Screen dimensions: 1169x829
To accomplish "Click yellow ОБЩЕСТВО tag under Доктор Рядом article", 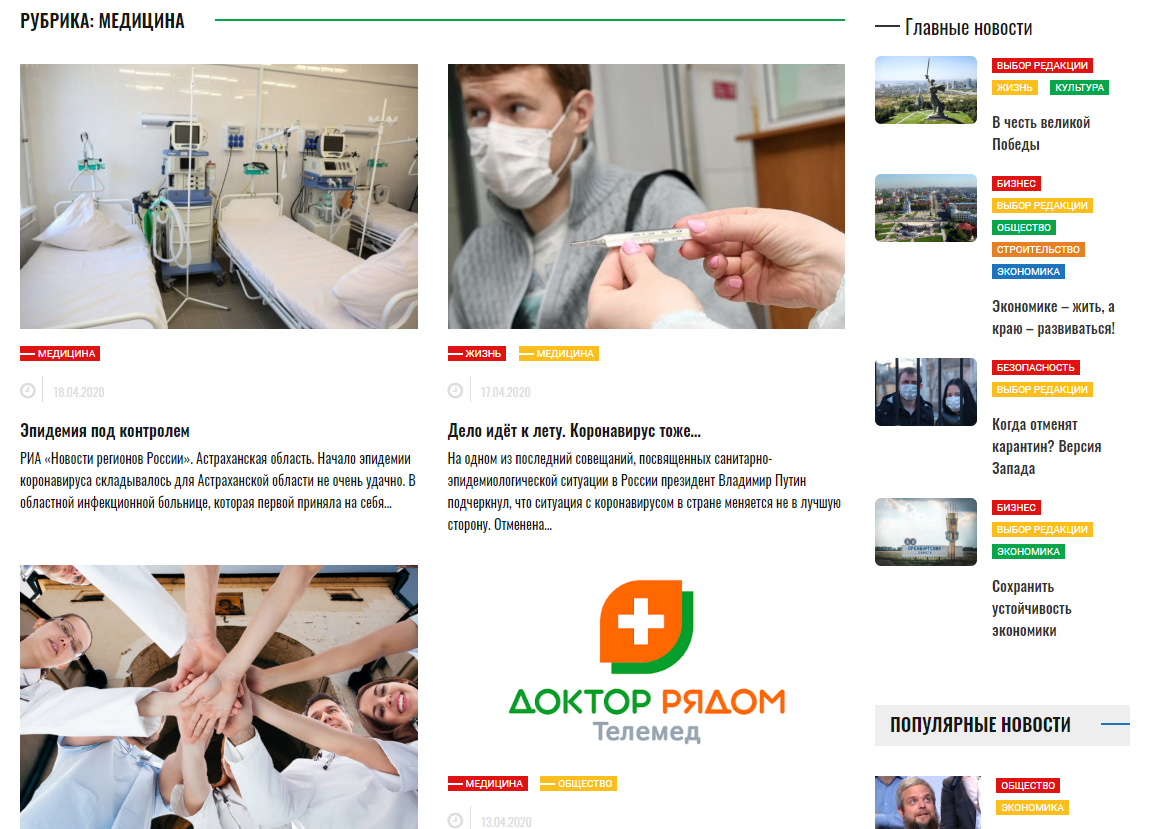I will pyautogui.click(x=578, y=784).
